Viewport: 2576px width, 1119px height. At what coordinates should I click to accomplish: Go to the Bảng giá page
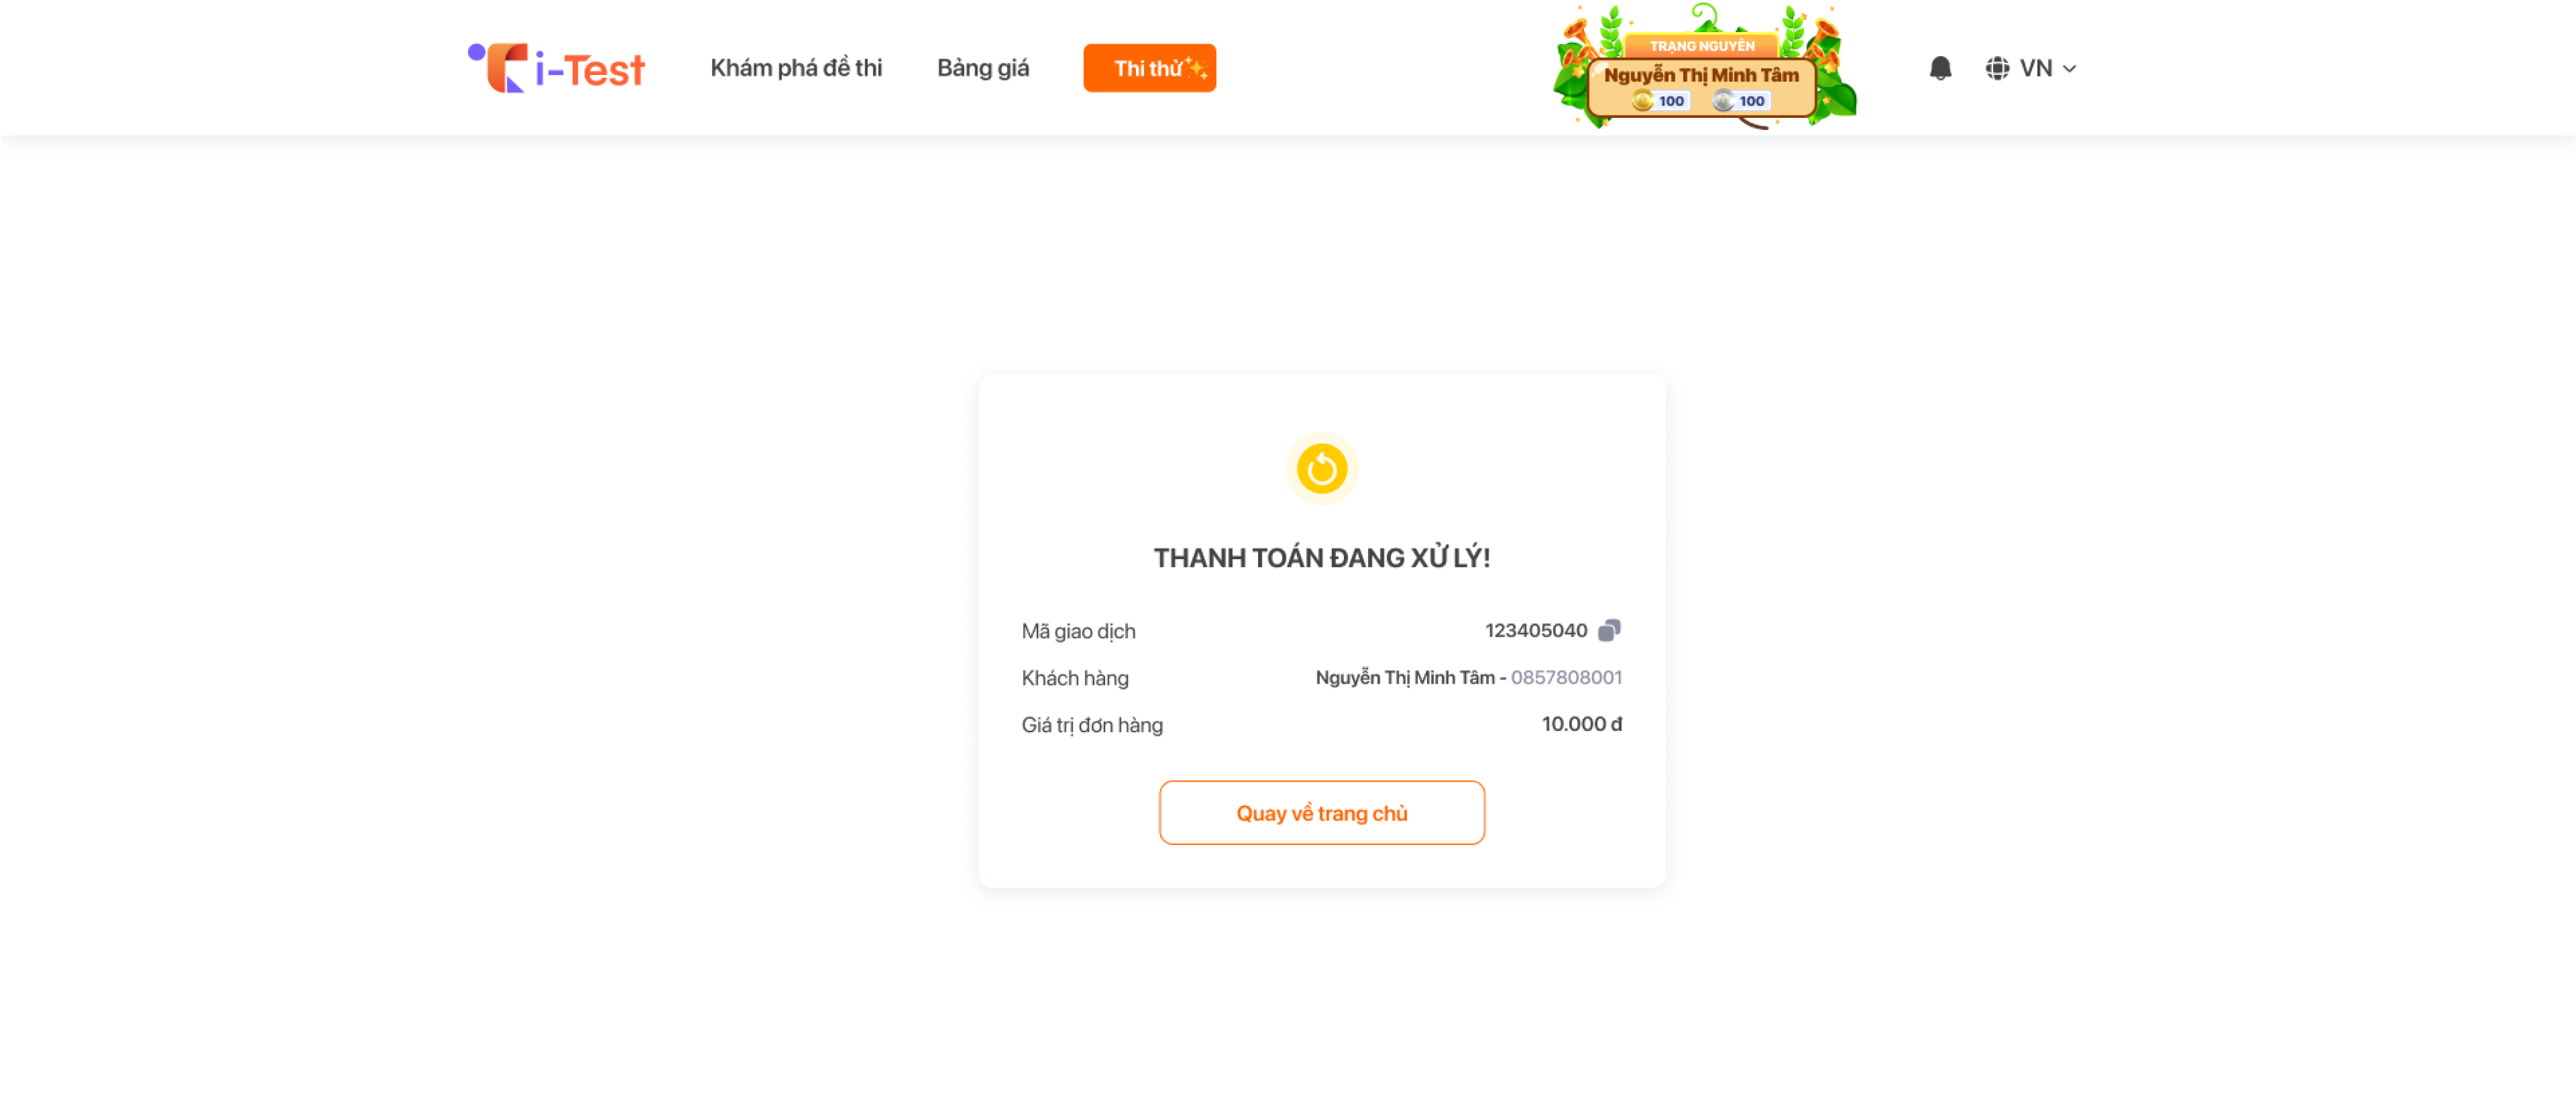pyautogui.click(x=983, y=68)
